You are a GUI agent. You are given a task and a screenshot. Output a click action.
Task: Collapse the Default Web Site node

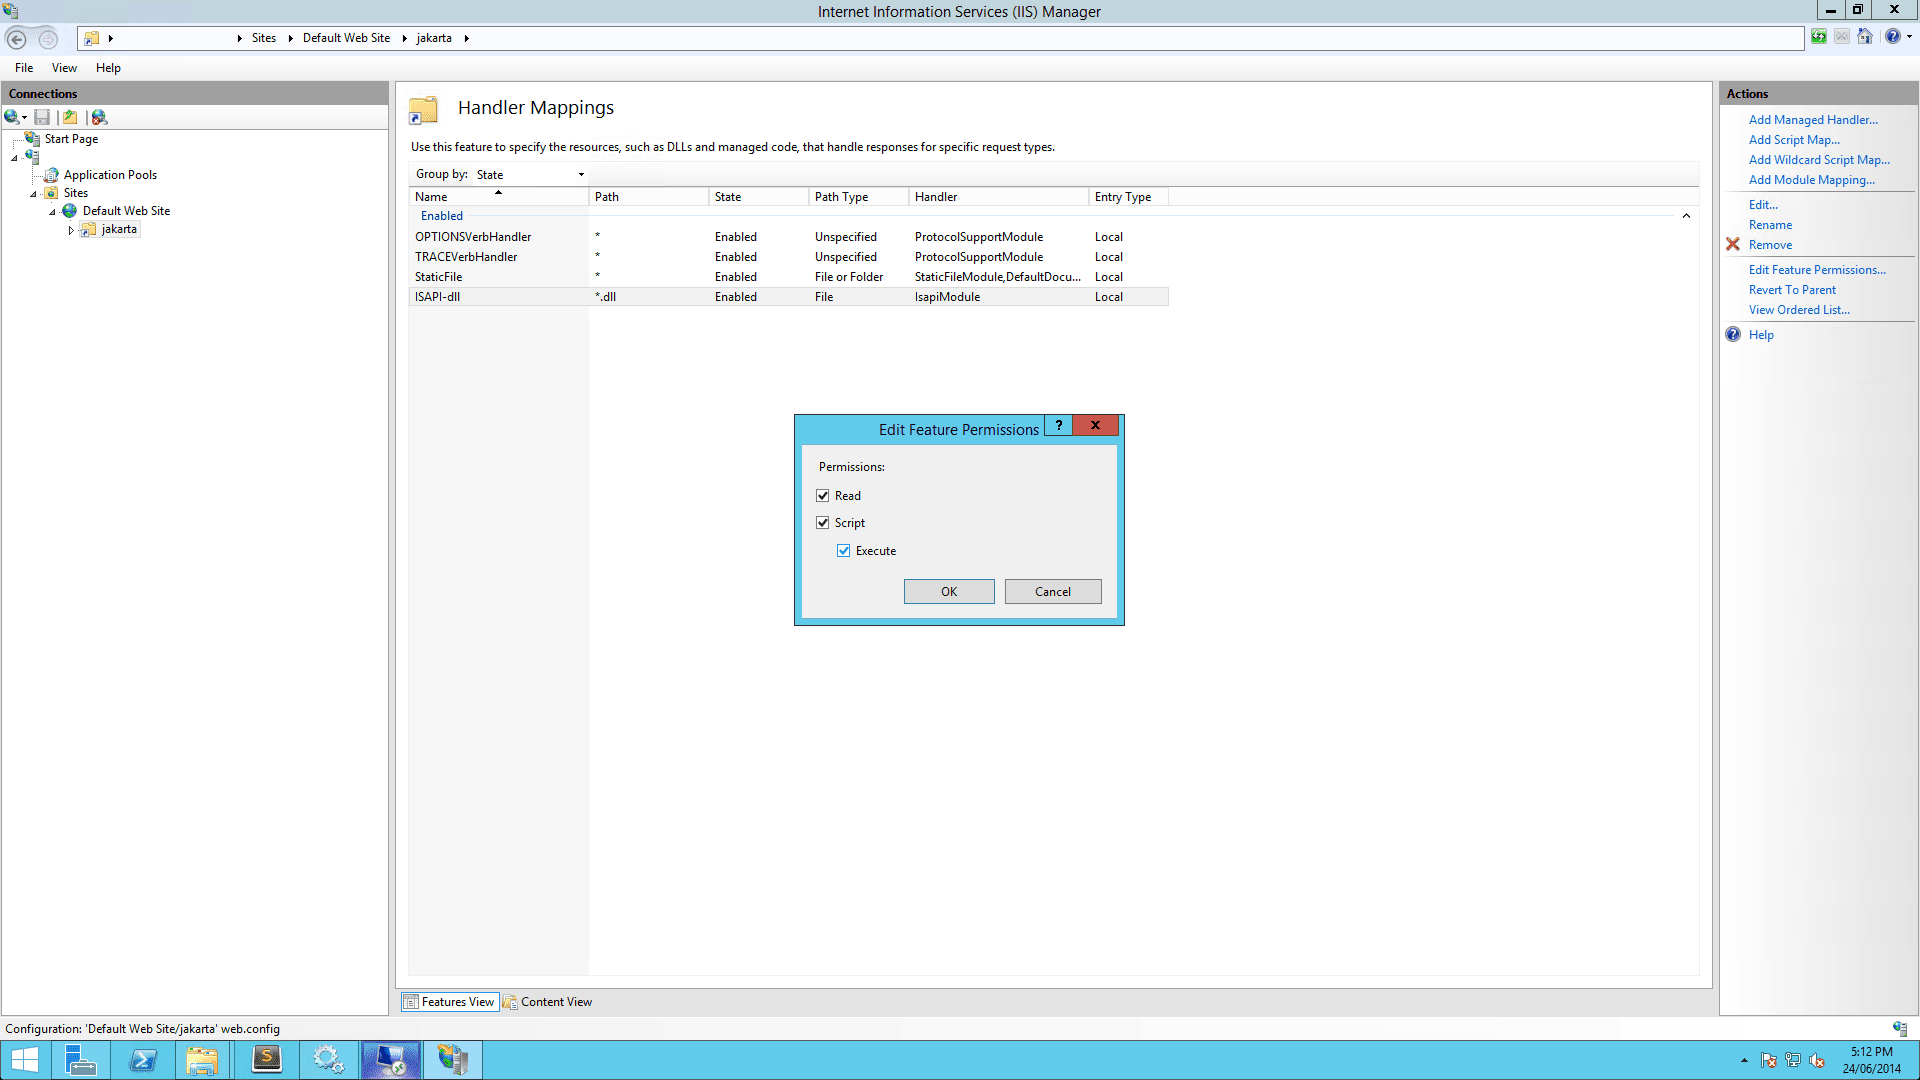[52, 212]
